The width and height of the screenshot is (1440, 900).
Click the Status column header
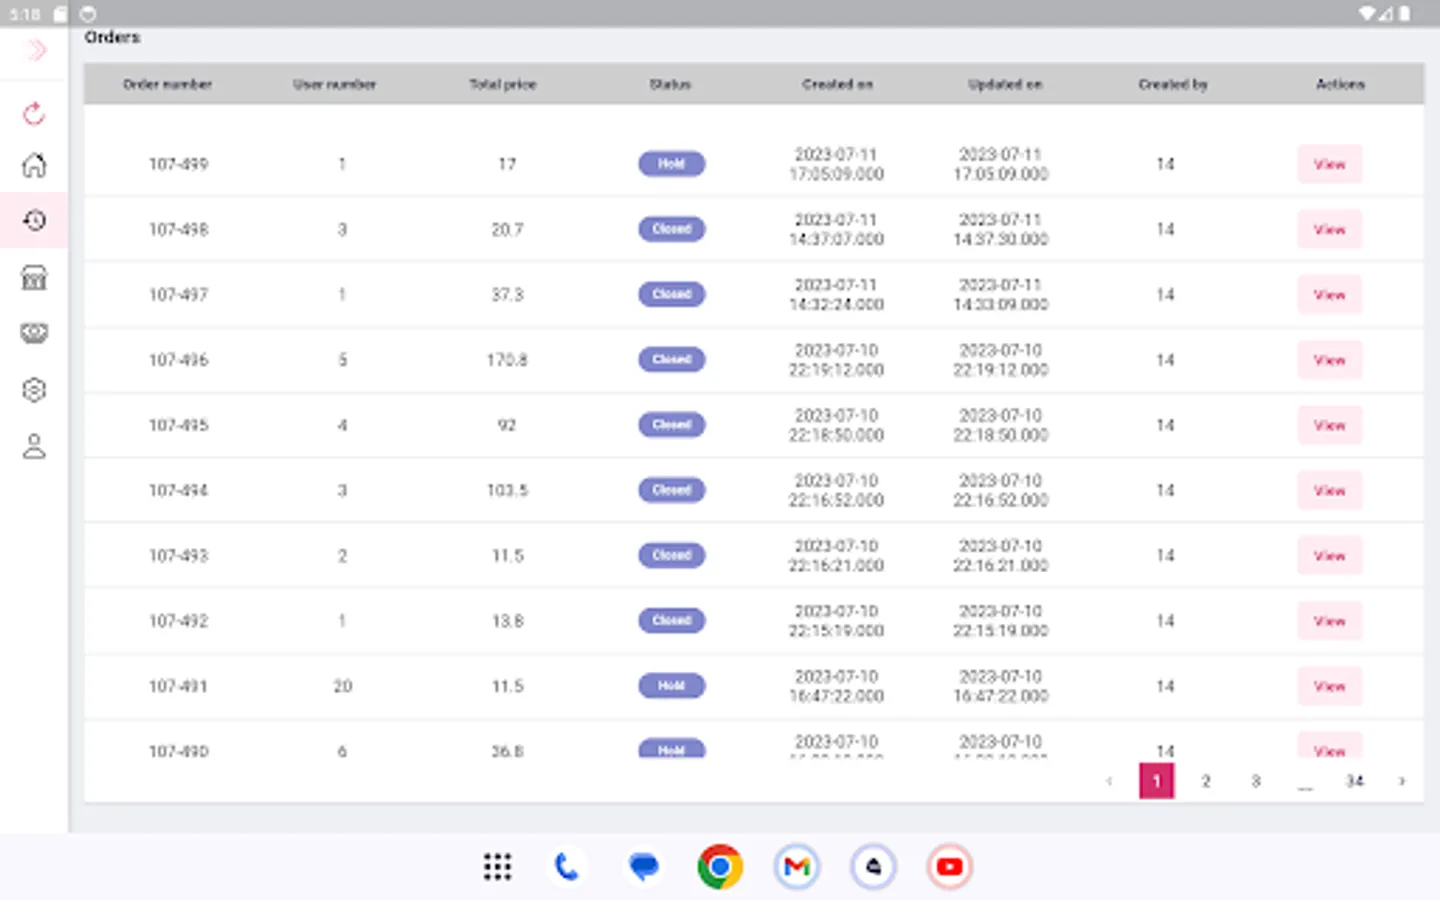(670, 84)
